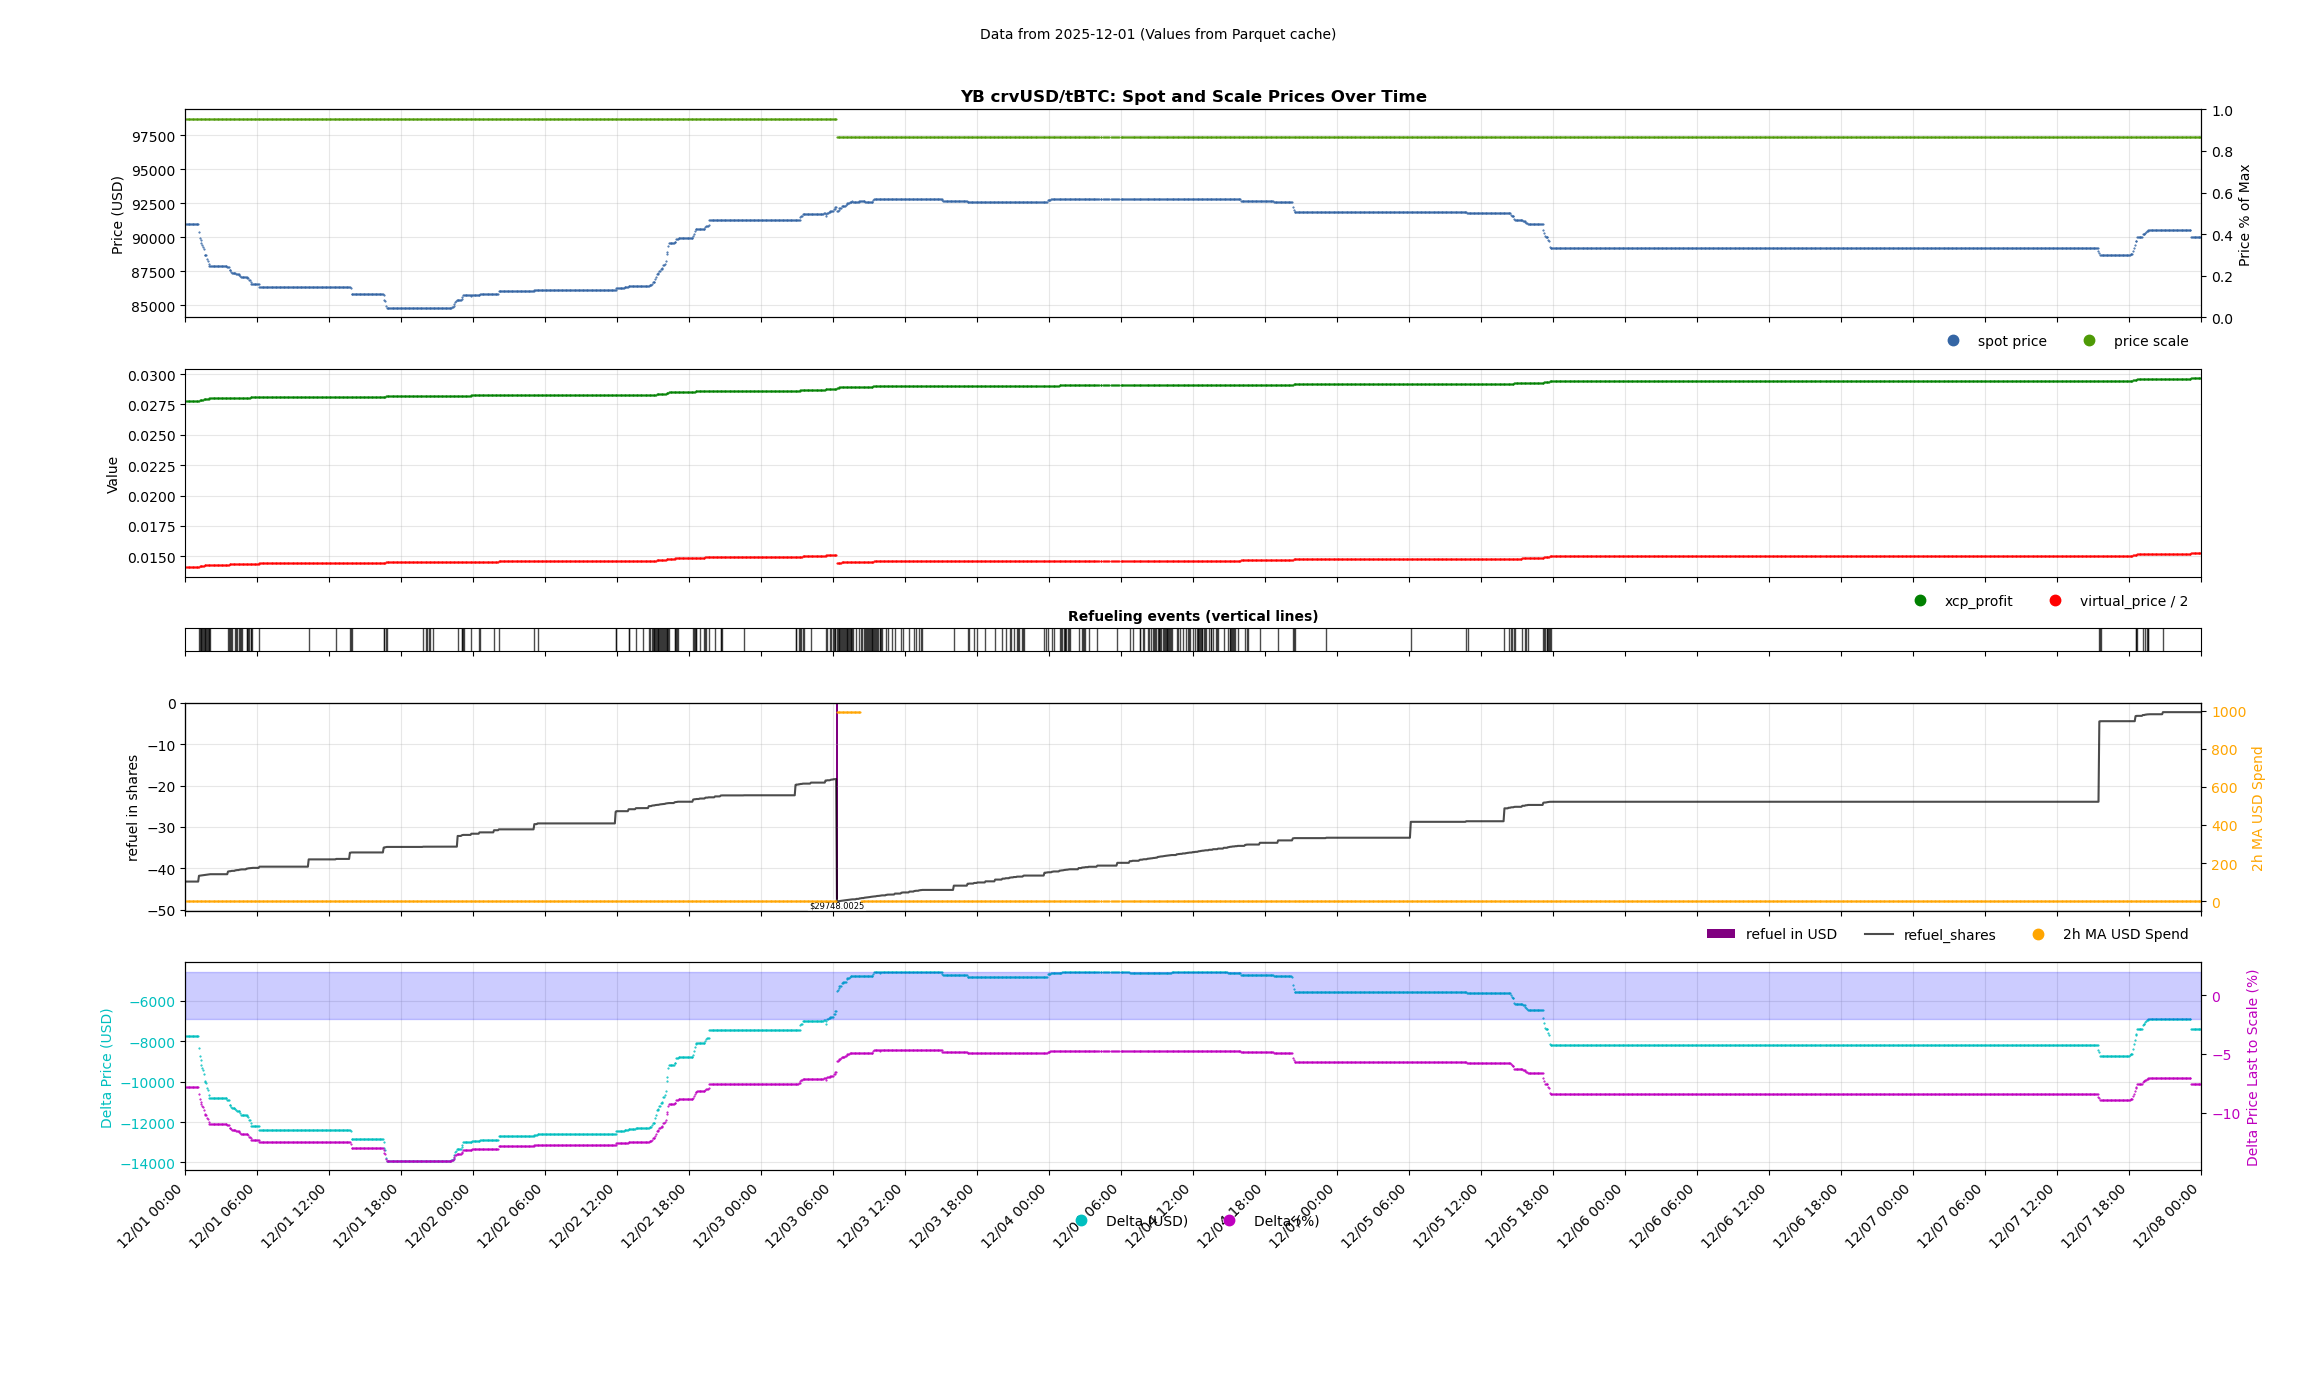Image resolution: width=2317 pixels, height=1377 pixels.
Task: Click the Price (USD) y-axis label
Action: click(x=118, y=214)
